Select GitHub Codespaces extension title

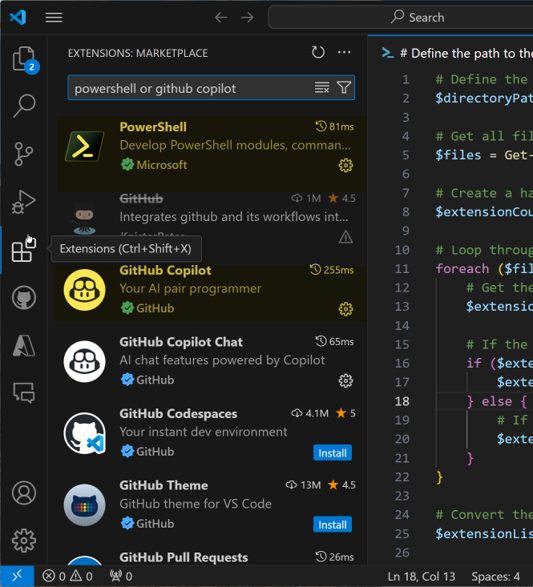click(x=178, y=414)
